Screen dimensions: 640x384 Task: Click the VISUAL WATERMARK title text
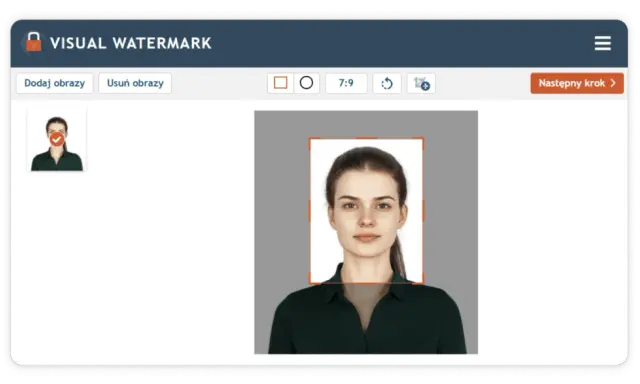[x=131, y=43]
